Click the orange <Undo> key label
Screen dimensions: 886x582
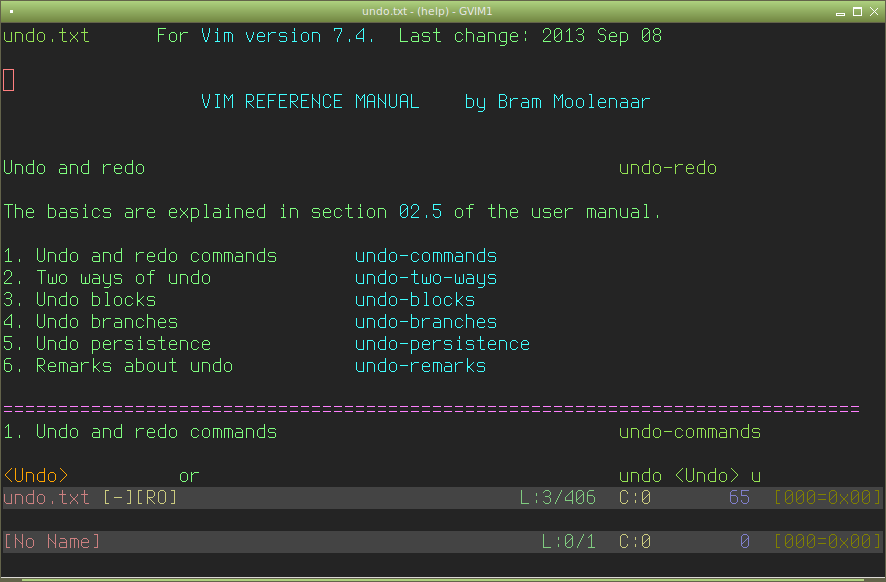[36, 476]
